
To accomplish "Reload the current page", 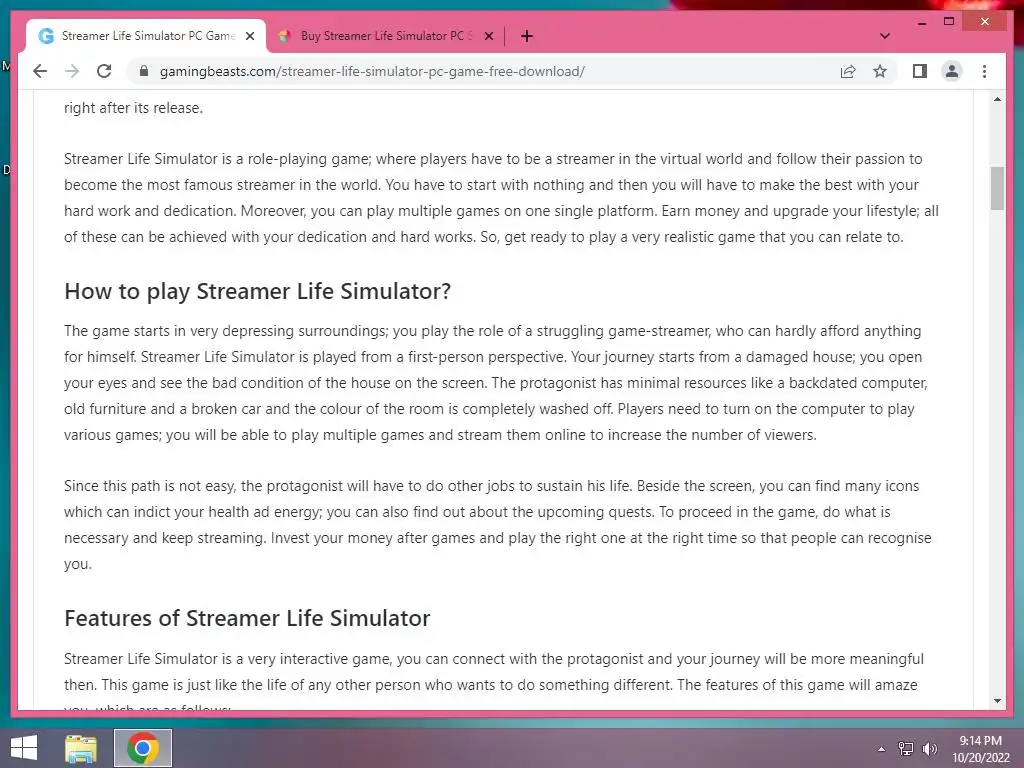I will click(x=104, y=71).
